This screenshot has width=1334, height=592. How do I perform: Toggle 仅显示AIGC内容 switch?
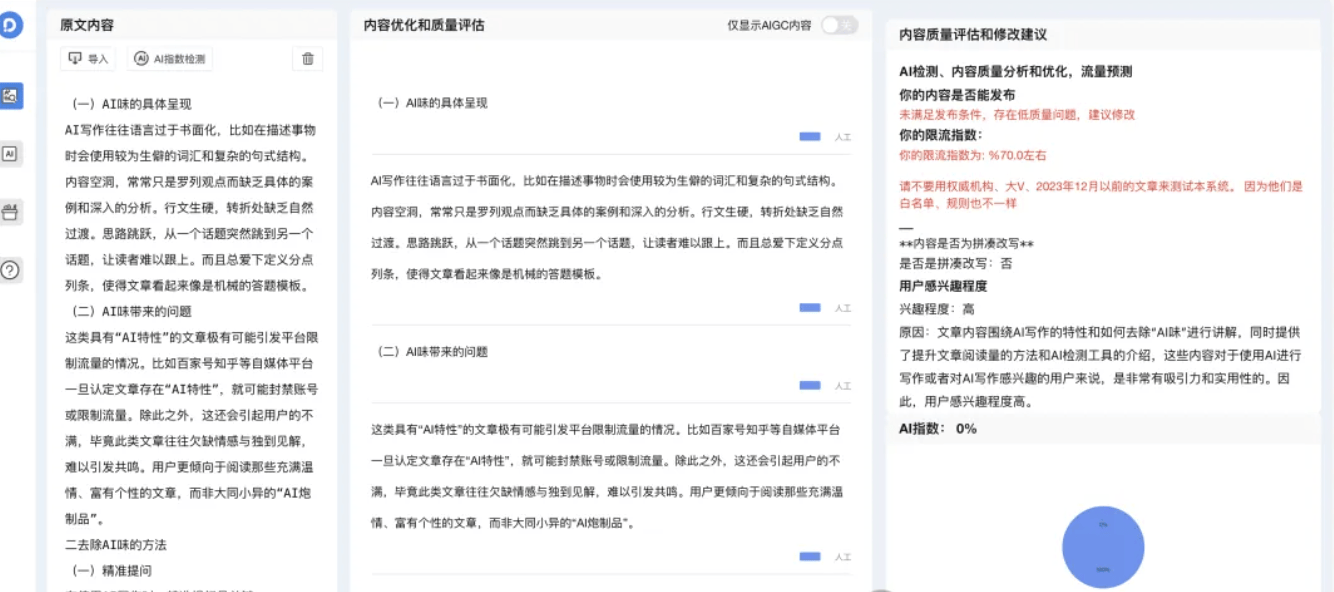(x=838, y=25)
